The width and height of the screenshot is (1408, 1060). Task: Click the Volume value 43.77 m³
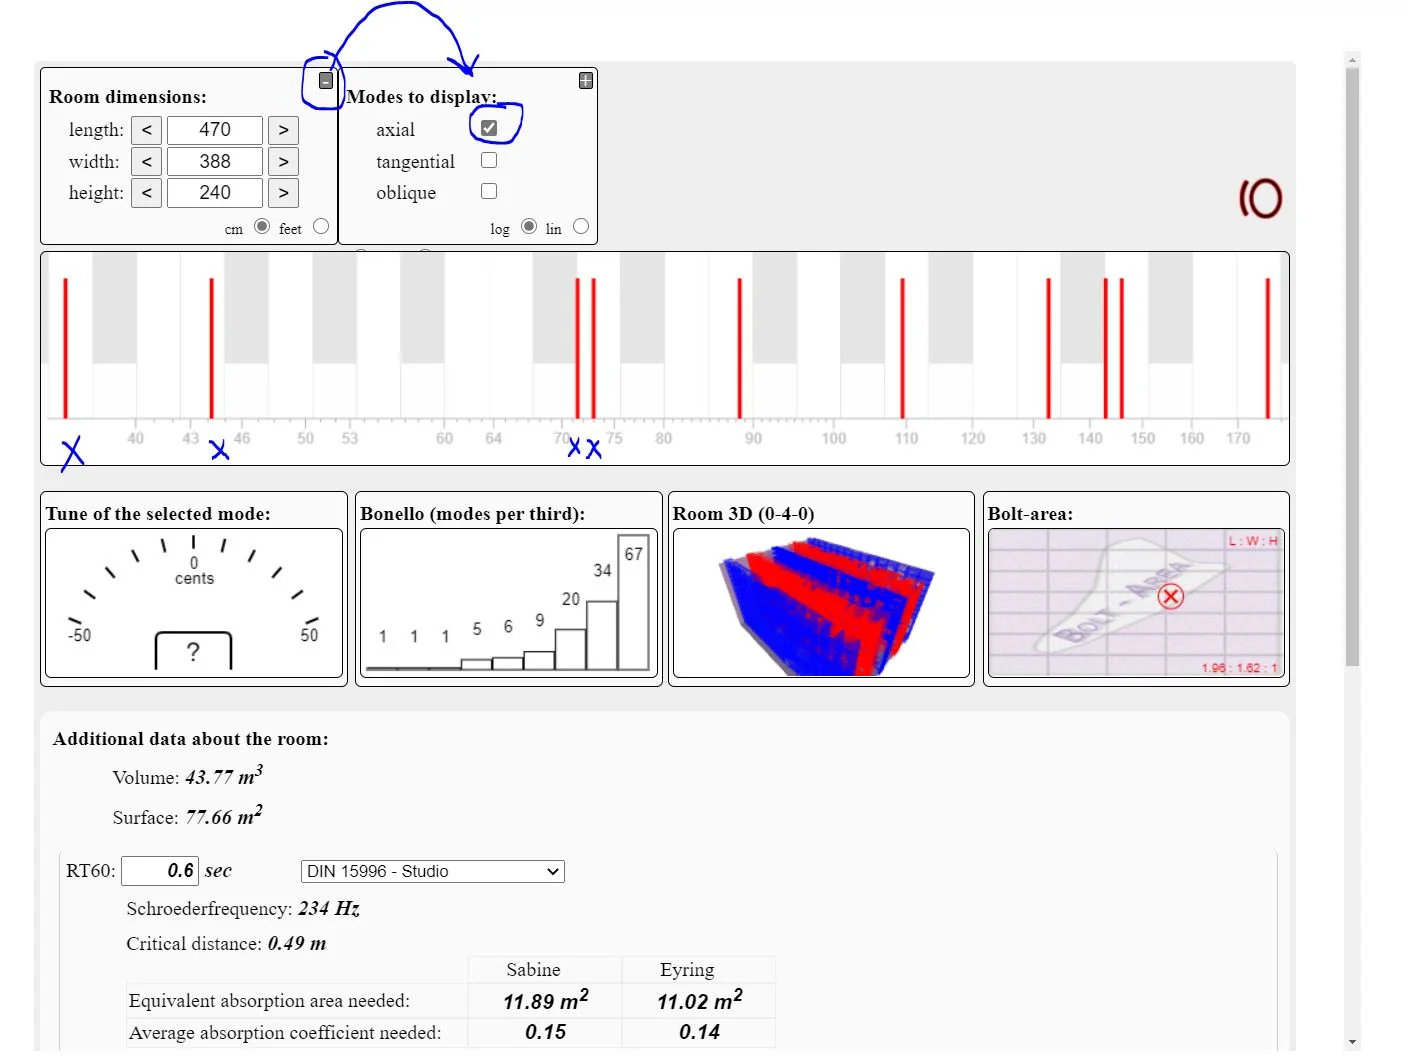(224, 776)
